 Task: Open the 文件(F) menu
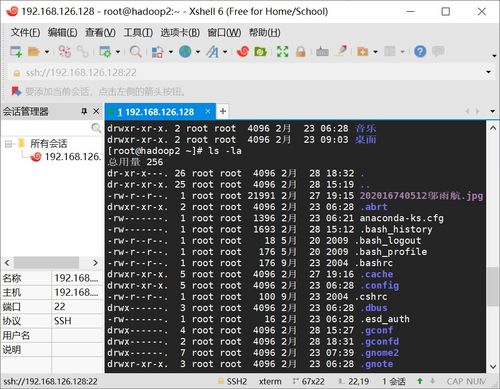[25, 33]
